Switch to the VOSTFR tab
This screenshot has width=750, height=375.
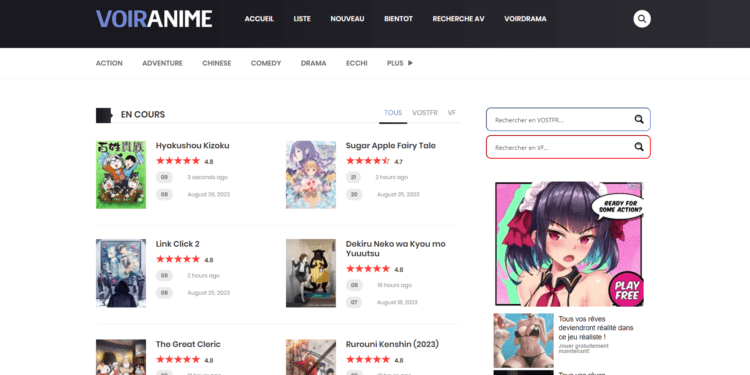(x=425, y=113)
